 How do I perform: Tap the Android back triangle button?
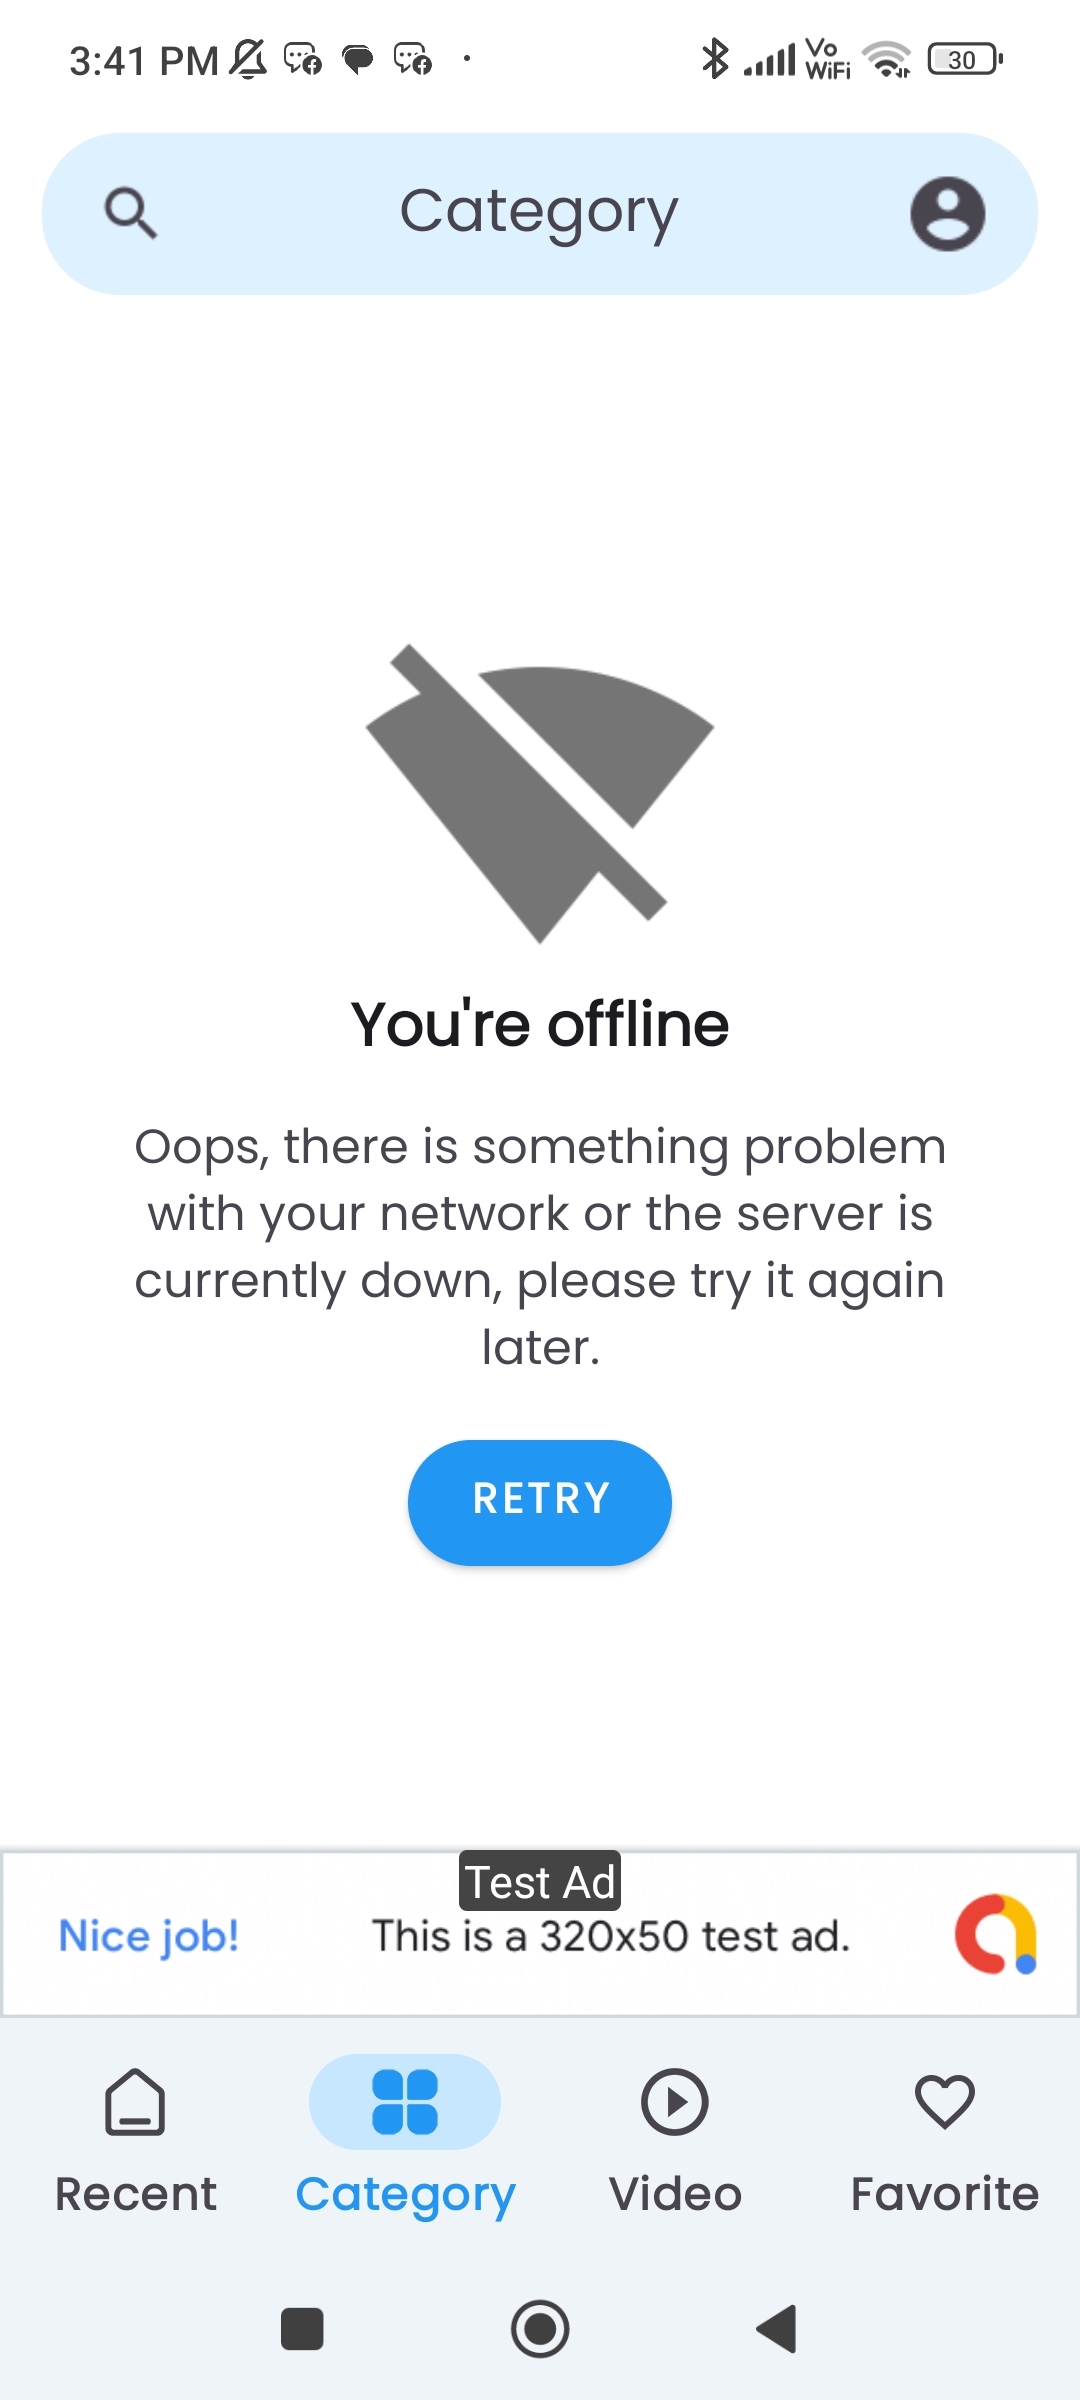777,2329
